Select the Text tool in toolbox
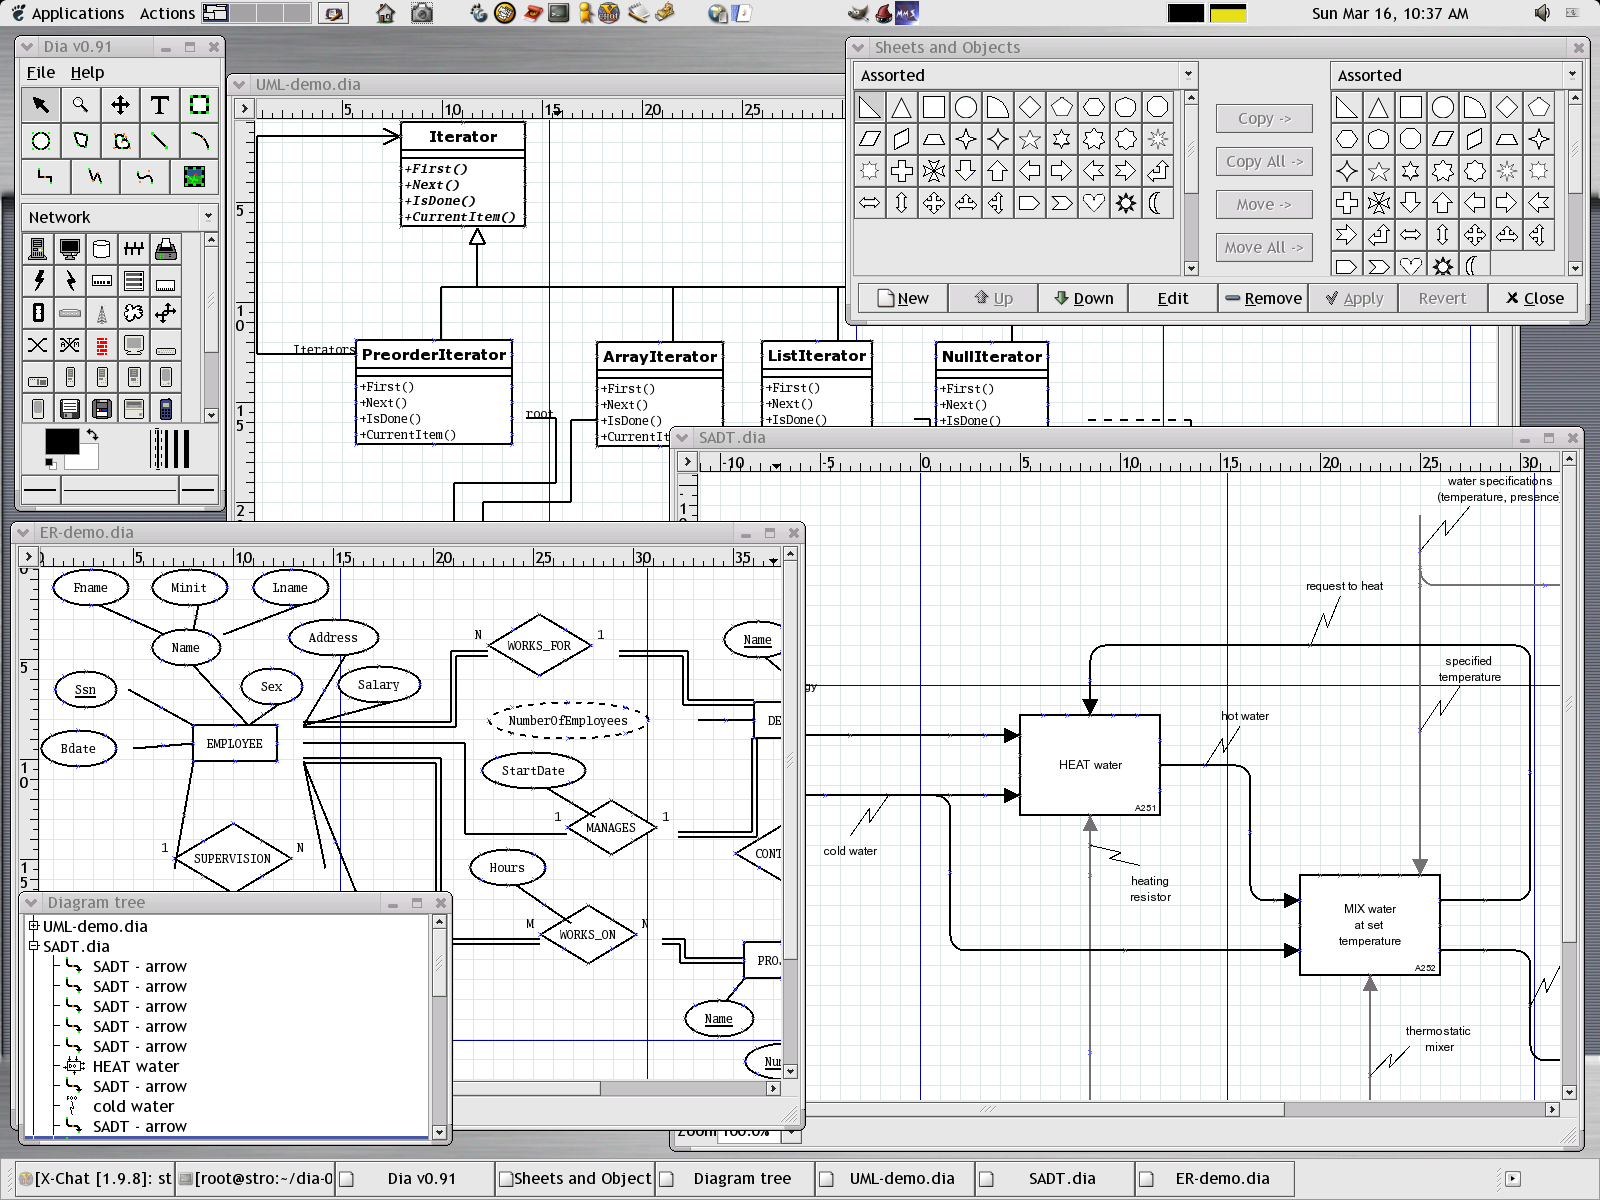The height and width of the screenshot is (1200, 1600). [159, 105]
